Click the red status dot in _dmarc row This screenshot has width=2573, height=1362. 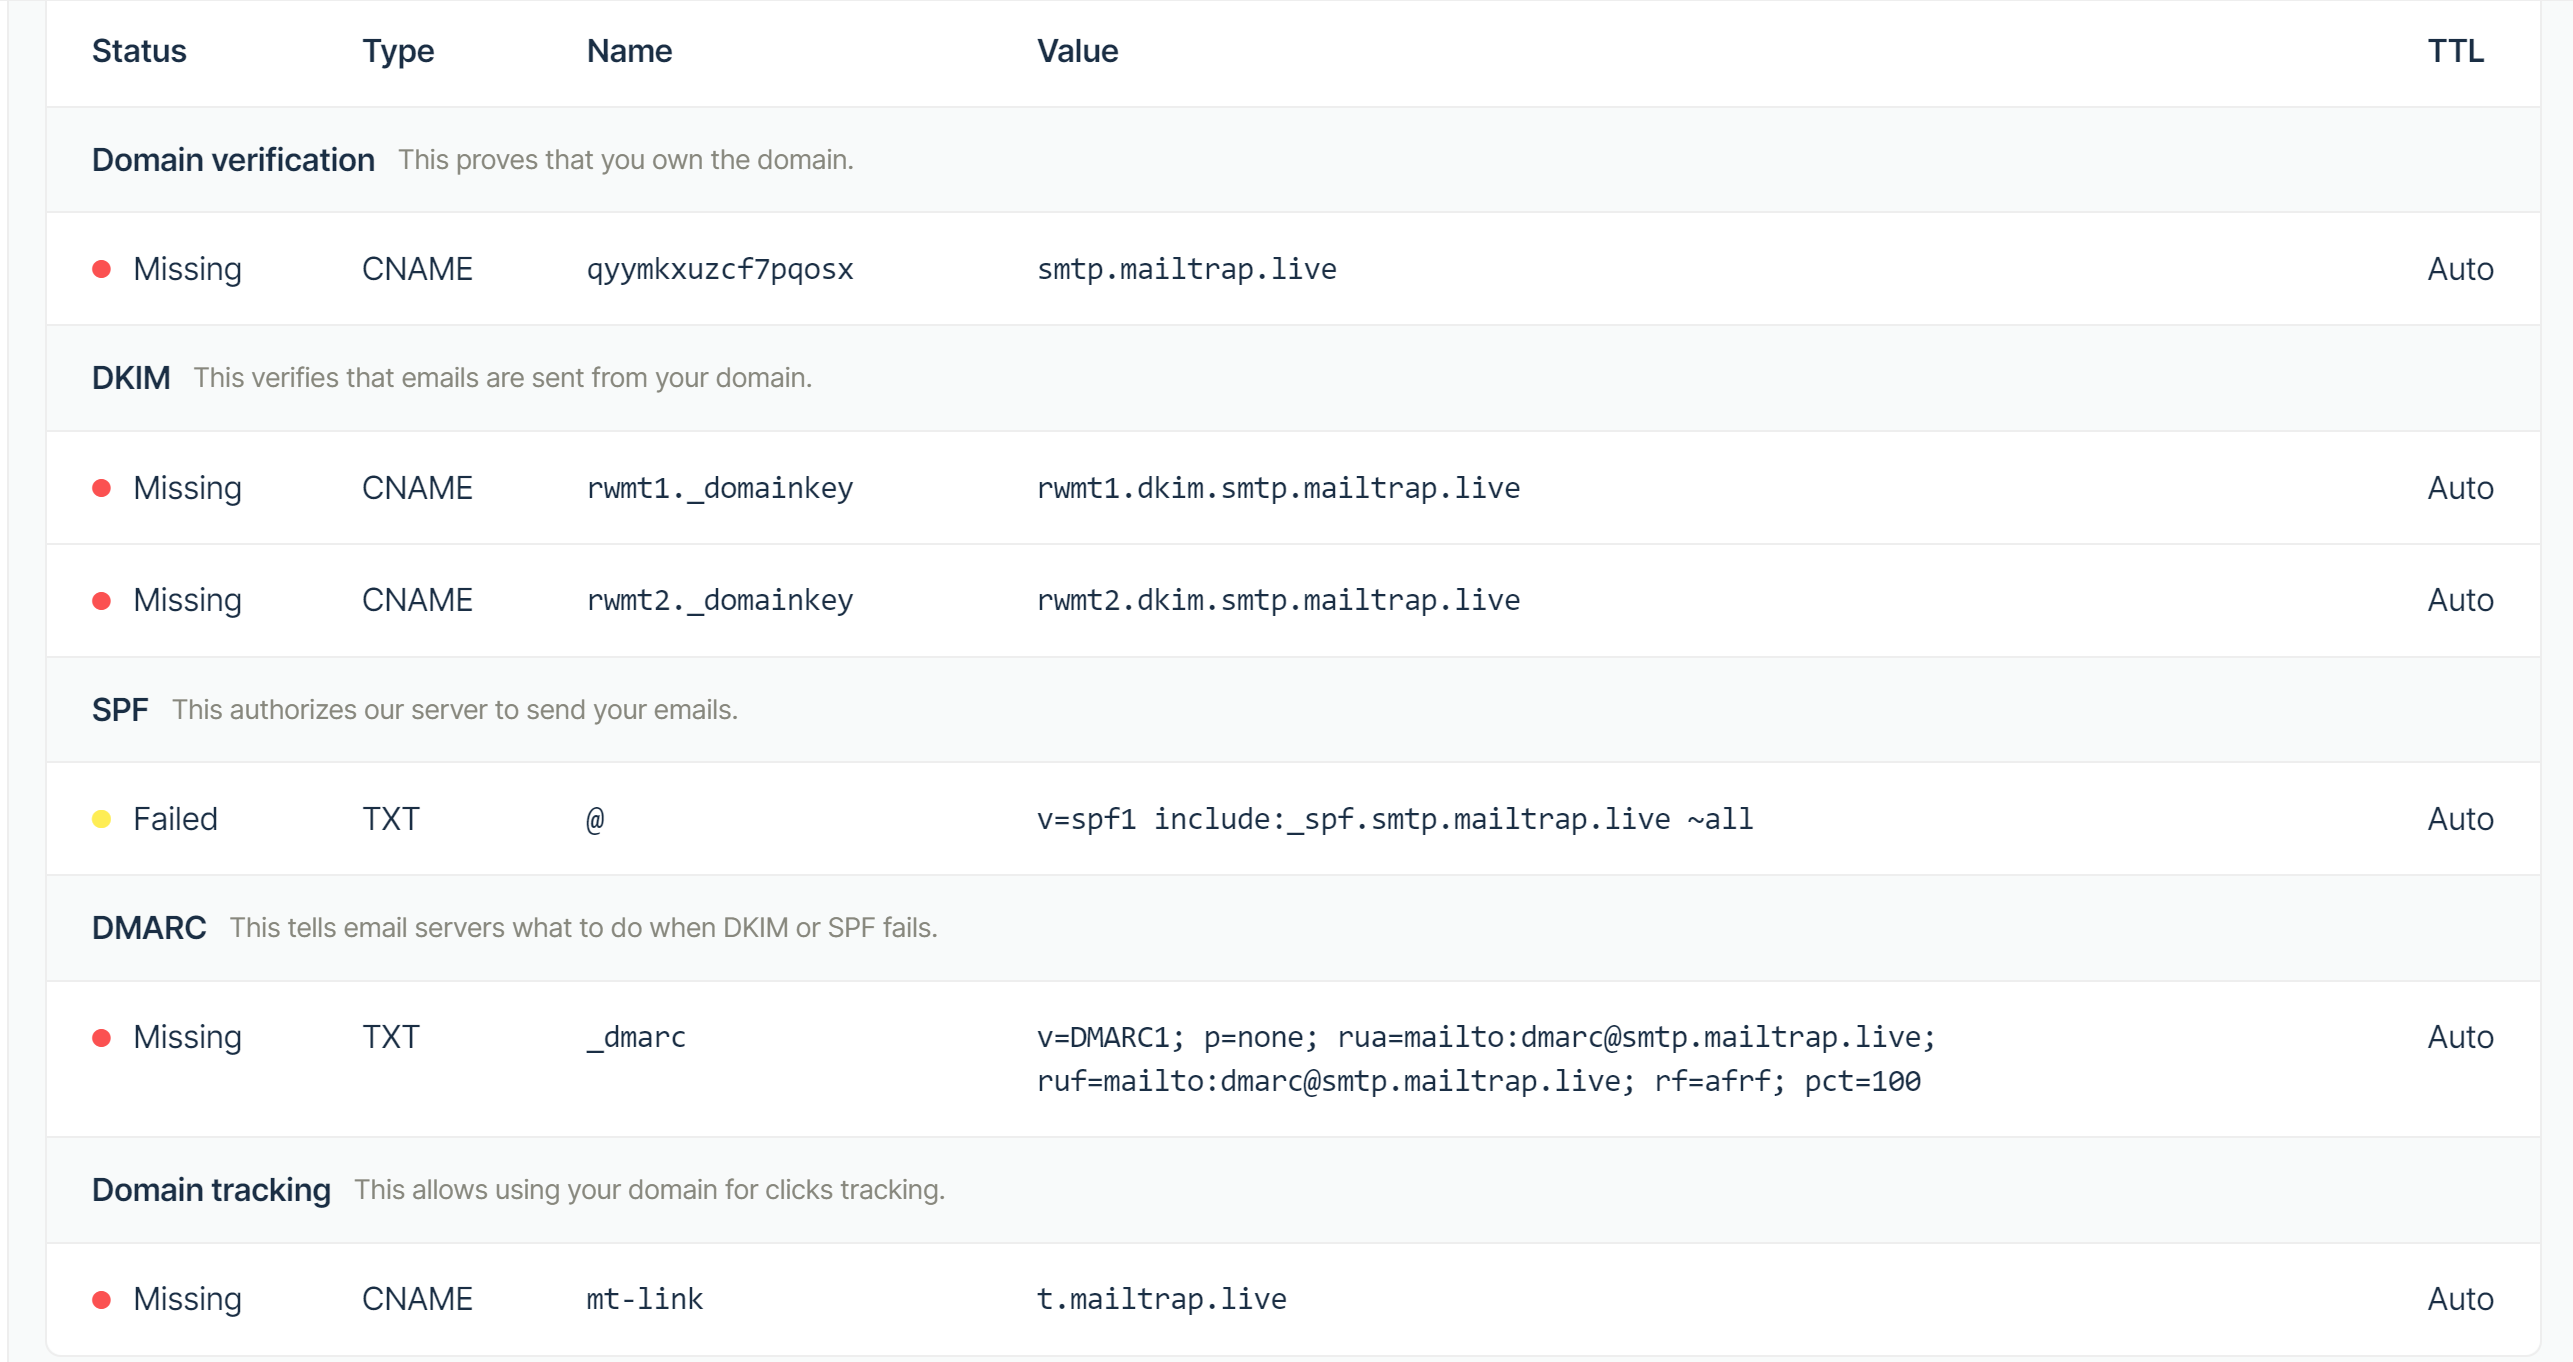pos(101,1037)
